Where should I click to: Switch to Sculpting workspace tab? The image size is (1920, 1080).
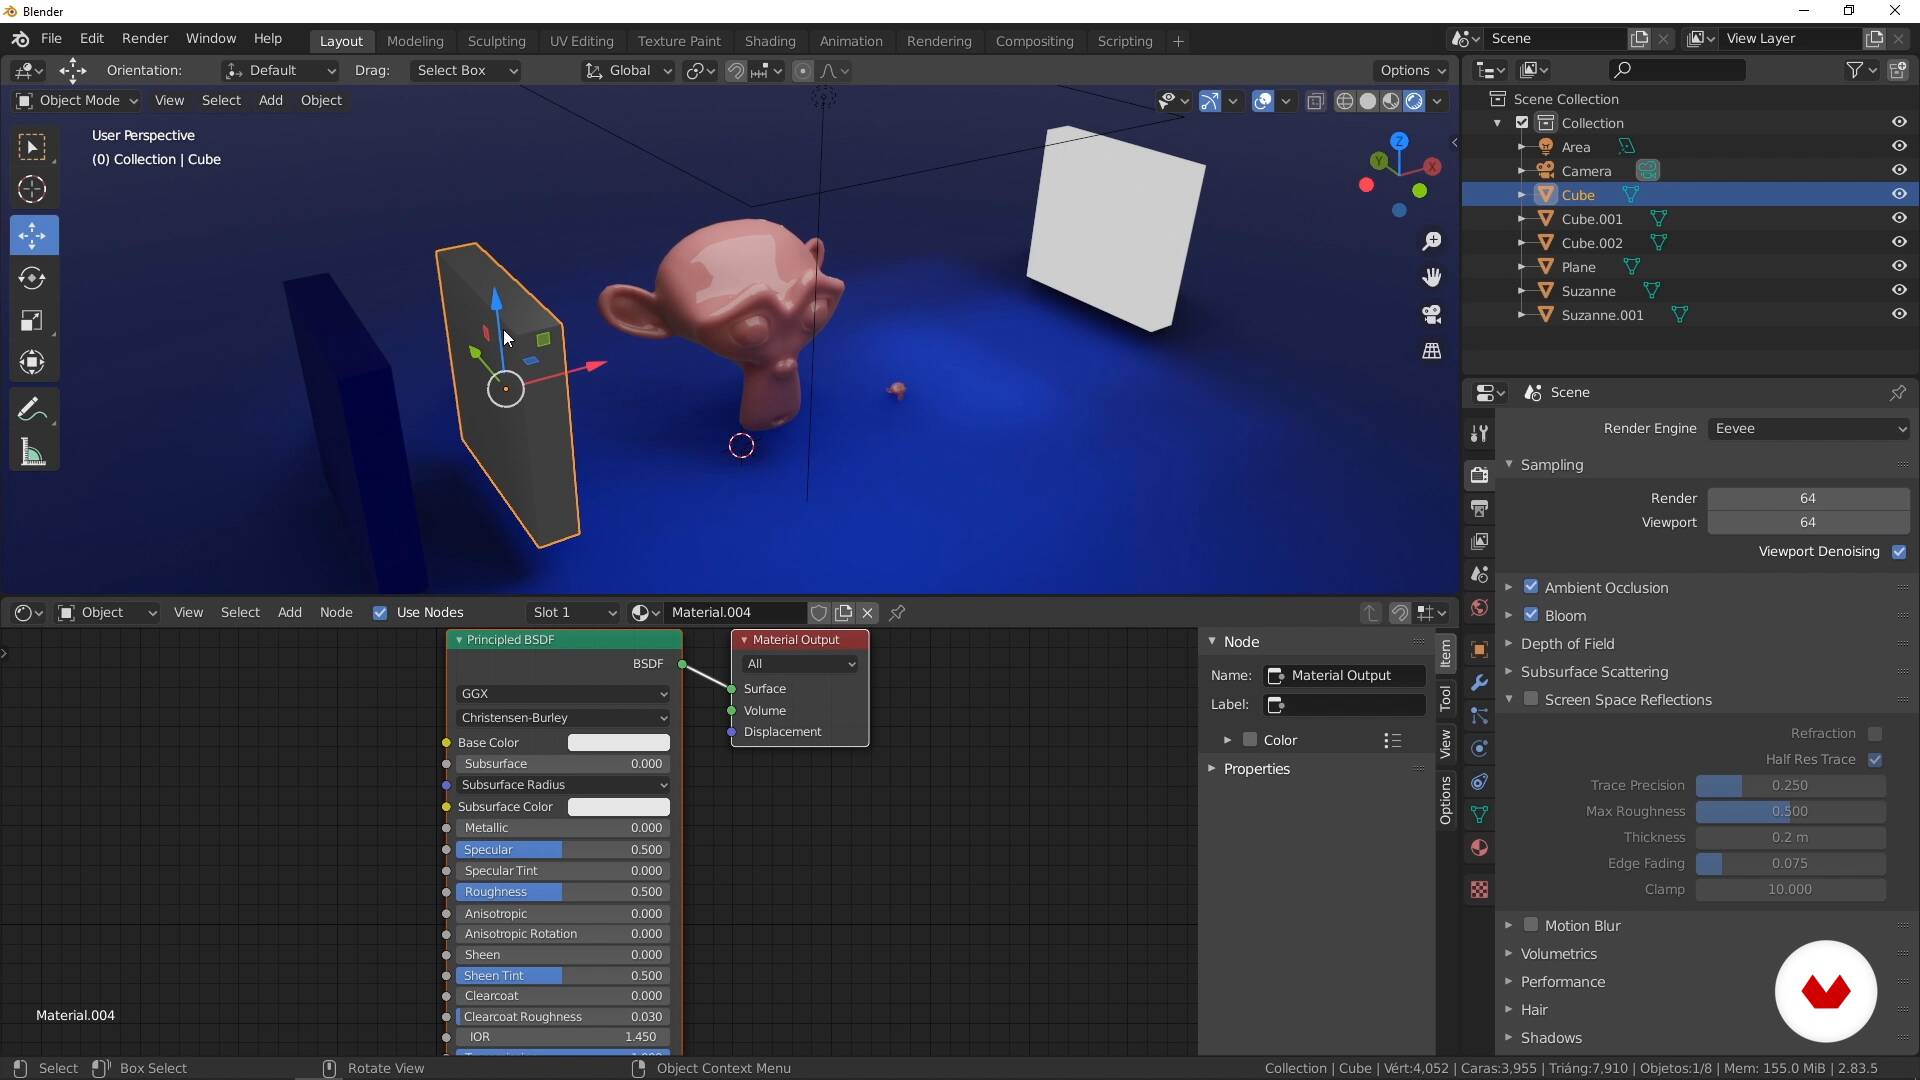pos(496,41)
